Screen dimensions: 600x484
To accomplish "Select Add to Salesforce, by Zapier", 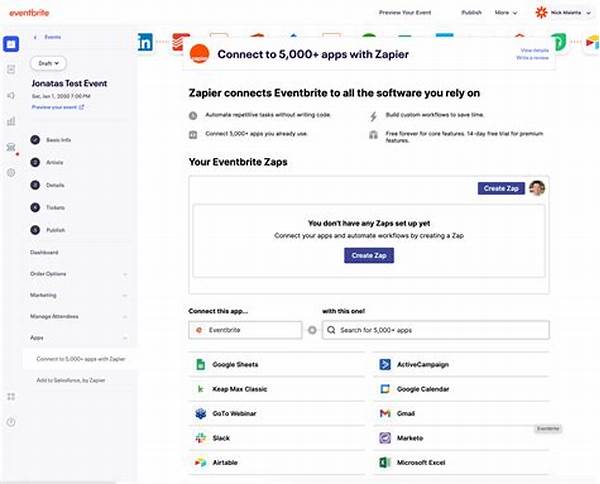I will (71, 380).
